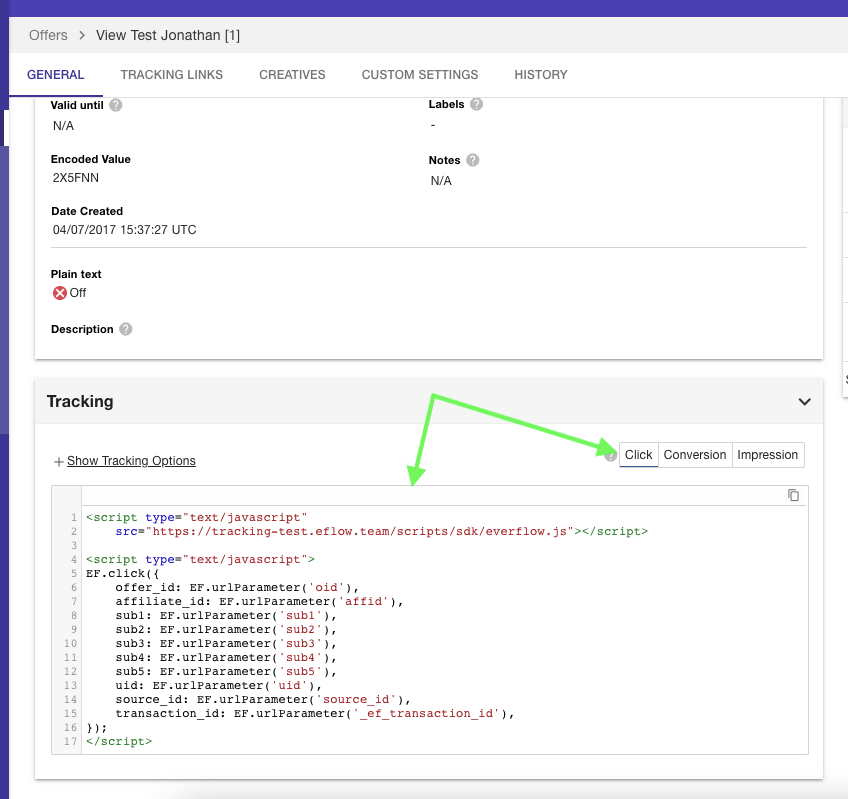Image resolution: width=848 pixels, height=799 pixels.
Task: Open help icon beside Notes
Action: [x=473, y=160]
